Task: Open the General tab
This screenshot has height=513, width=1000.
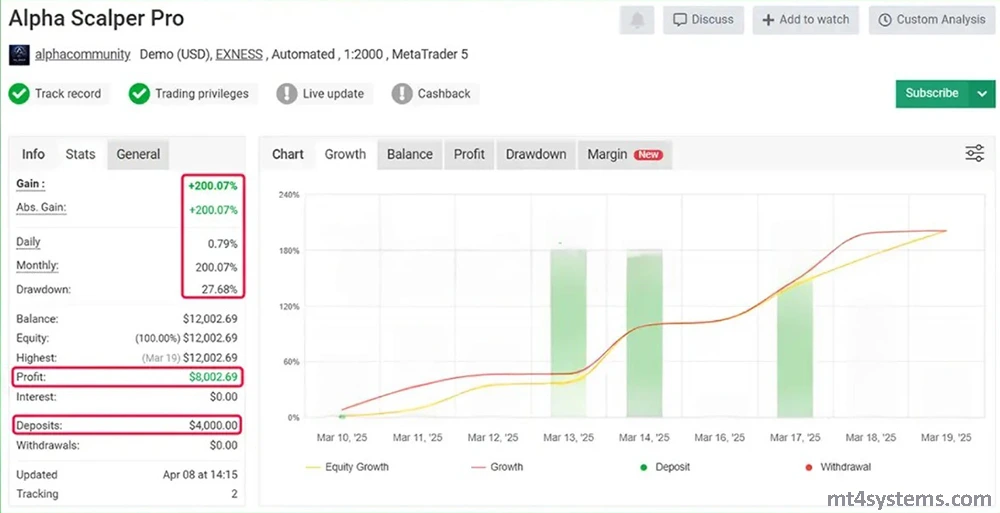Action: [x=138, y=154]
